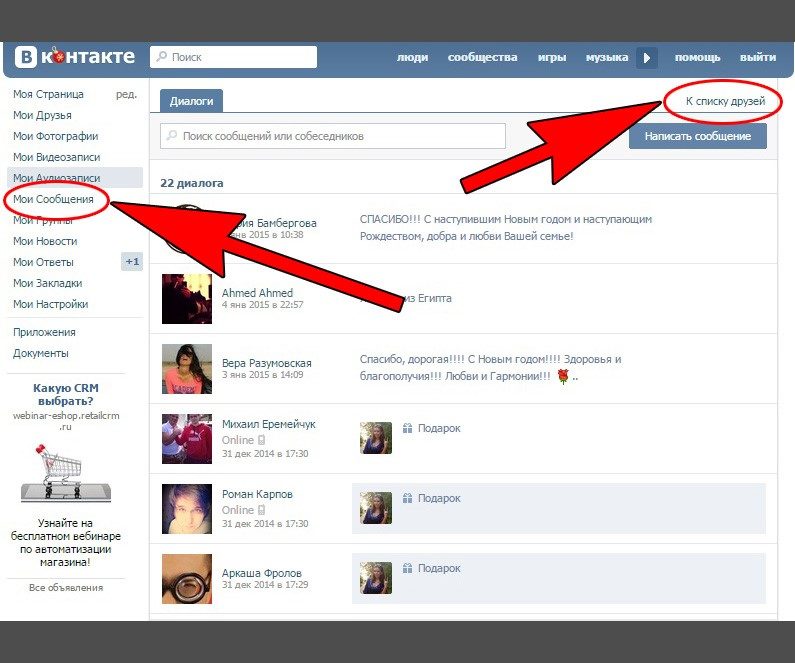Click the shopping cart advertisement image
Screen dimensions: 795x663
pos(65,473)
